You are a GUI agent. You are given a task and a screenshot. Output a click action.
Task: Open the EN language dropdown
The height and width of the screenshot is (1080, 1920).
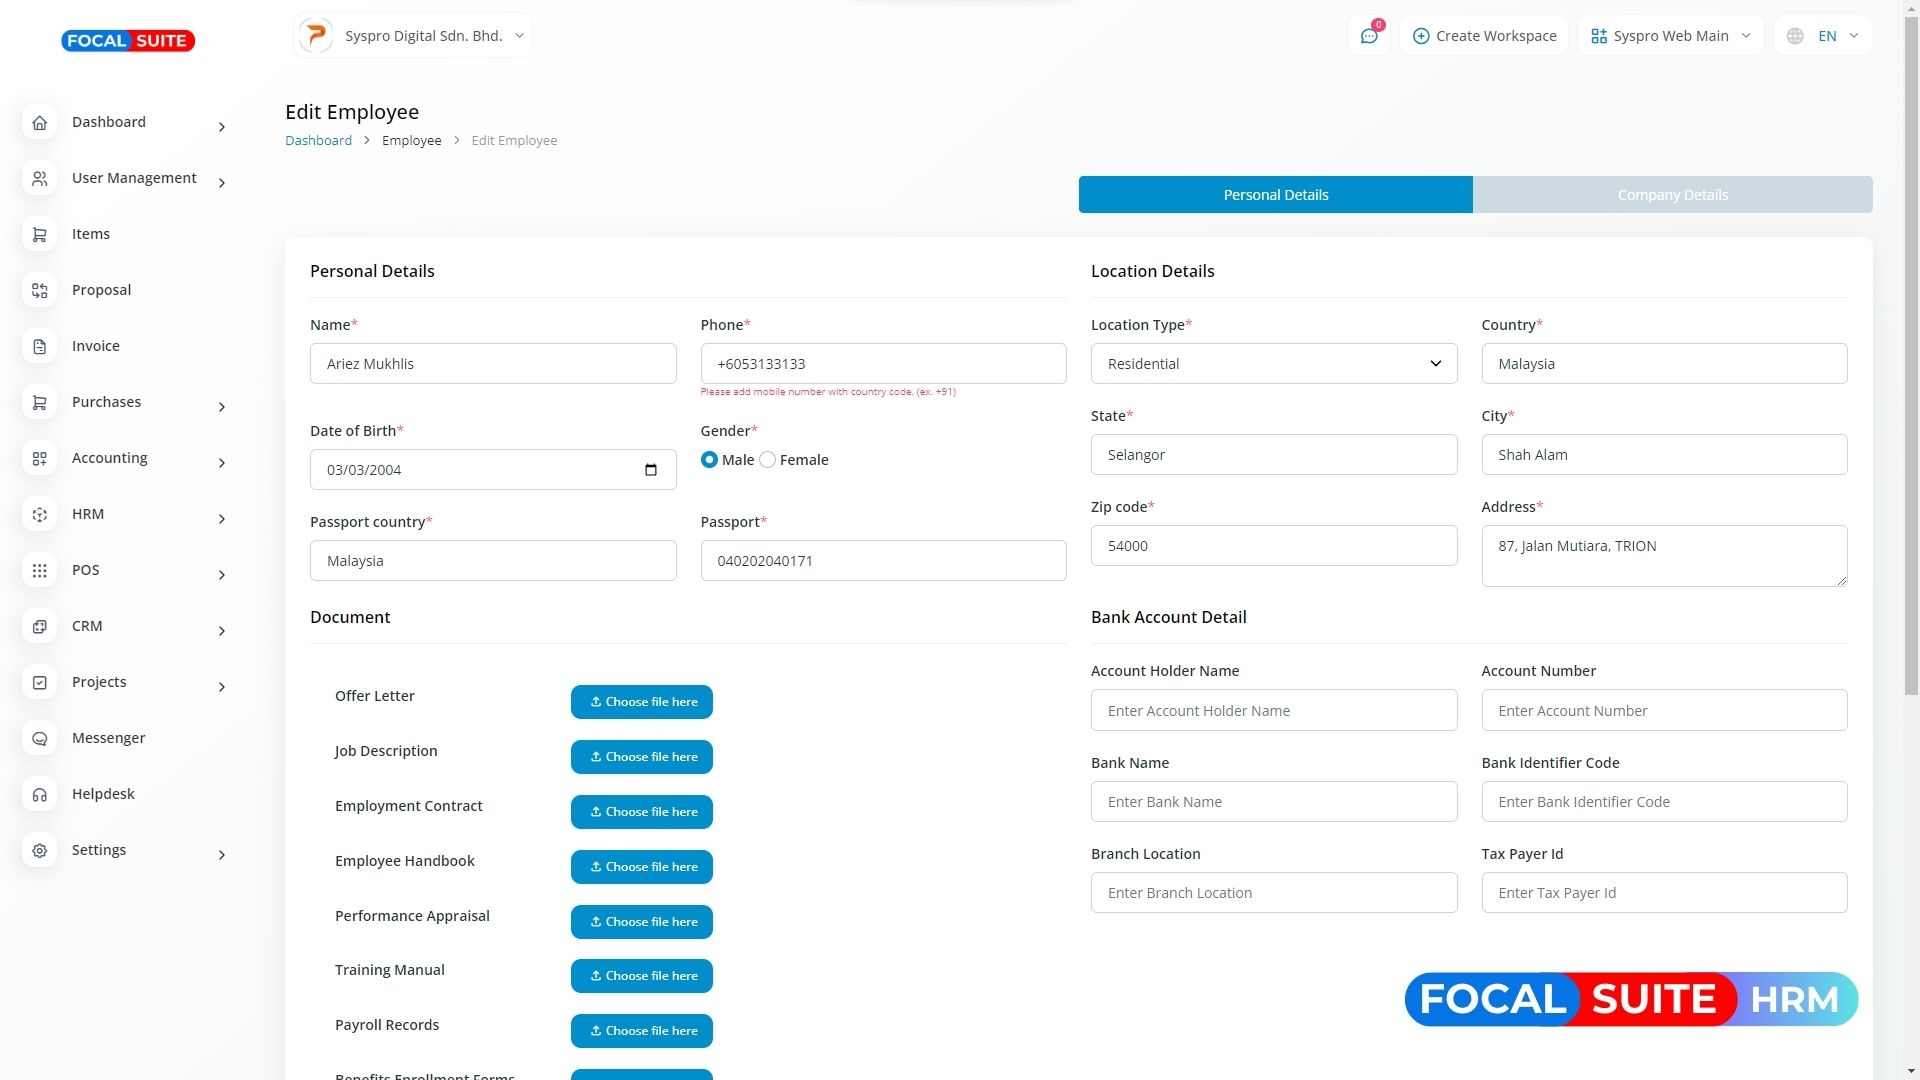pyautogui.click(x=1823, y=36)
